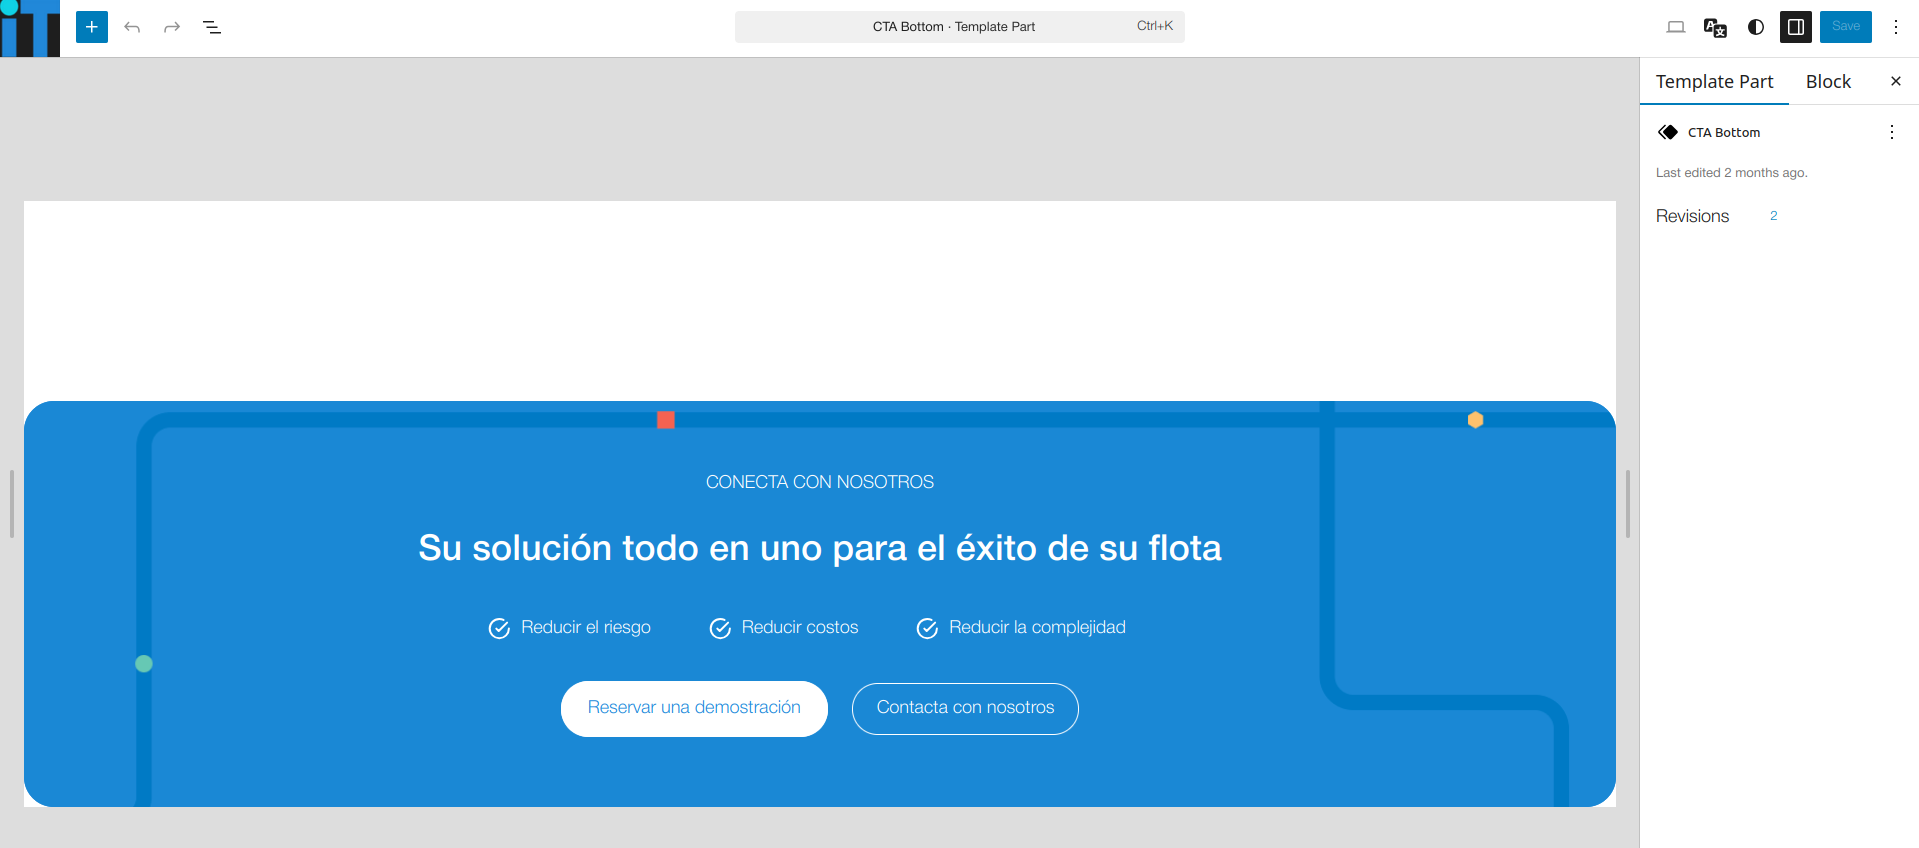Switch to the Template Part tab
1919x848 pixels.
(x=1714, y=82)
